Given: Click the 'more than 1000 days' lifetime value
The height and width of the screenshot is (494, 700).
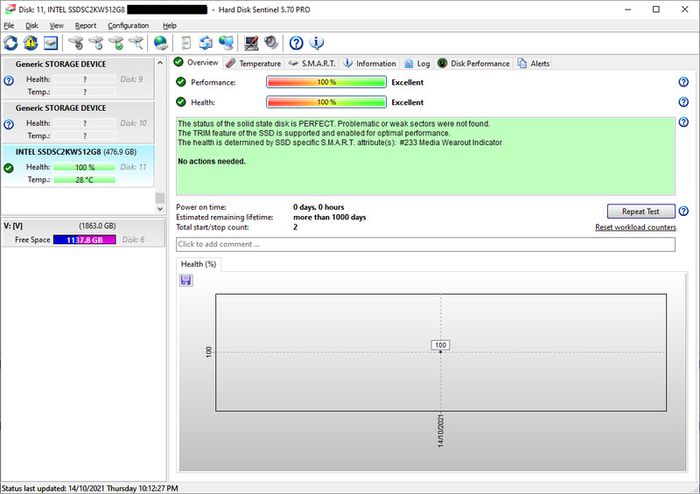Looking at the screenshot, I should point(329,217).
